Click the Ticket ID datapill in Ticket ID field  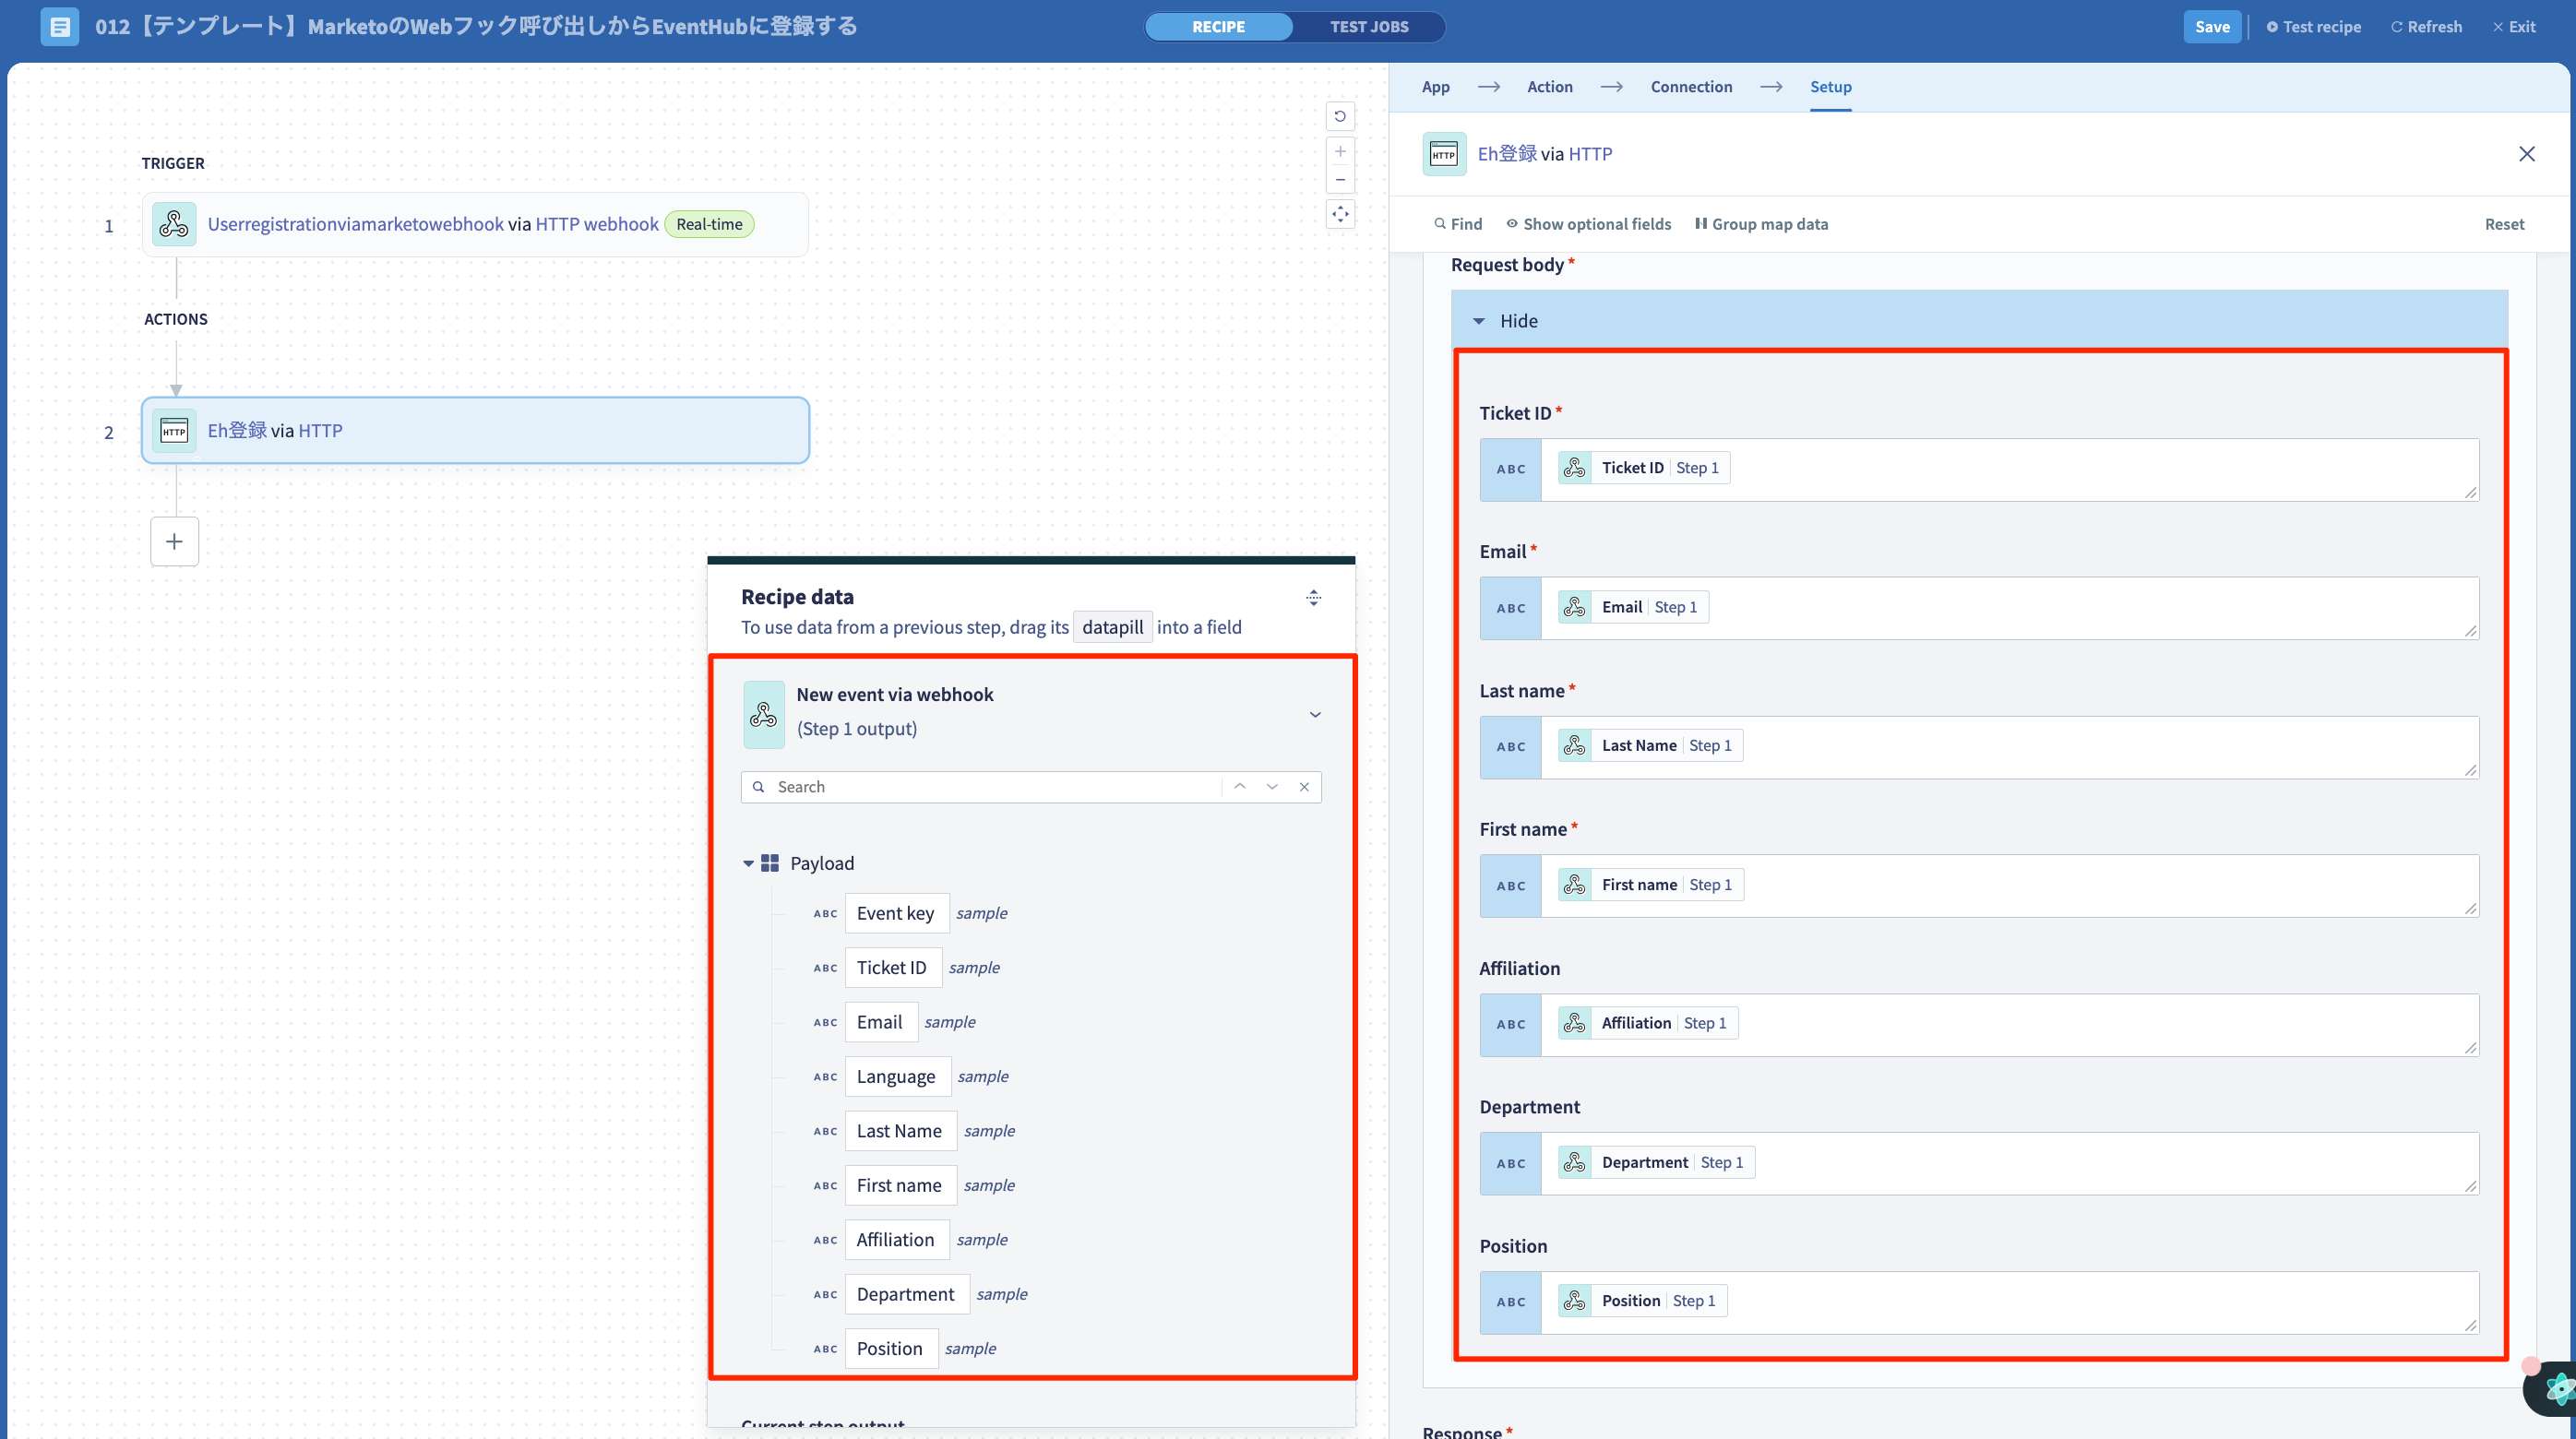(x=1643, y=468)
